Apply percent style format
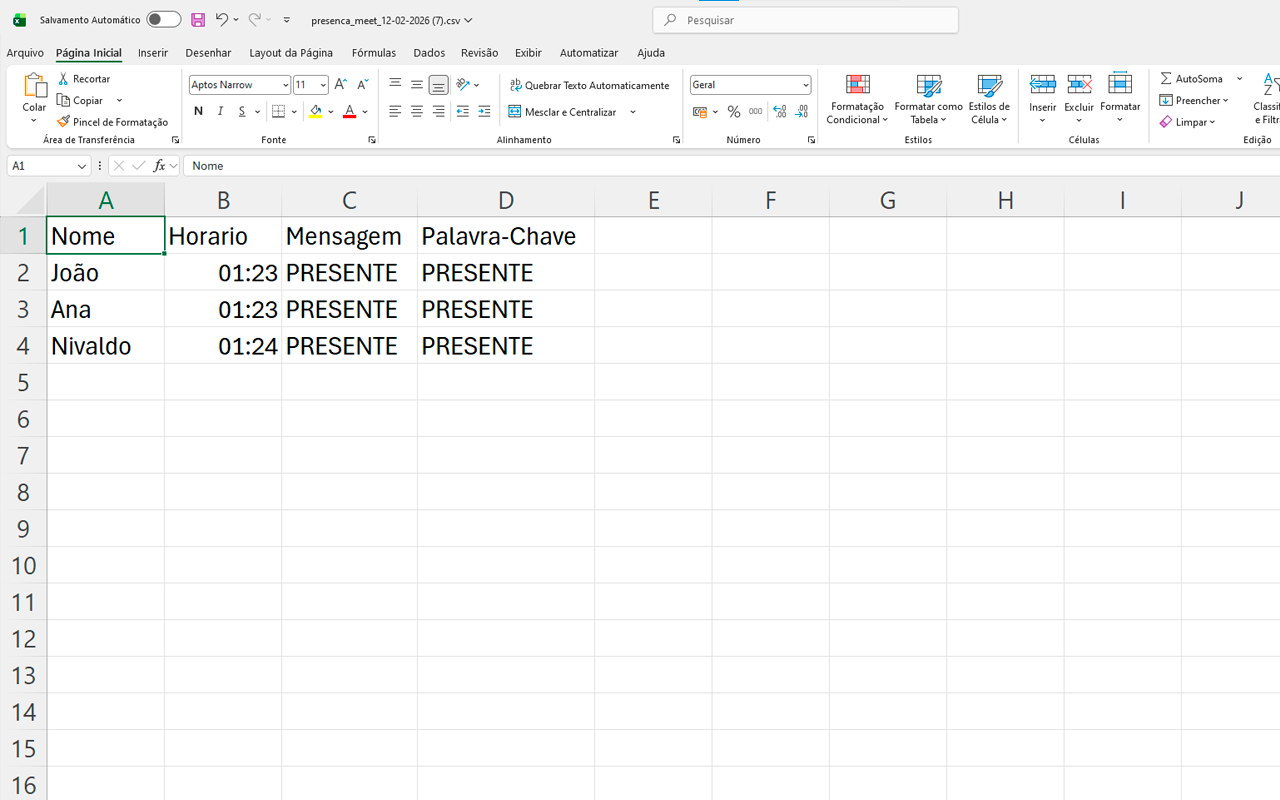Image resolution: width=1280 pixels, height=800 pixels. click(x=734, y=112)
